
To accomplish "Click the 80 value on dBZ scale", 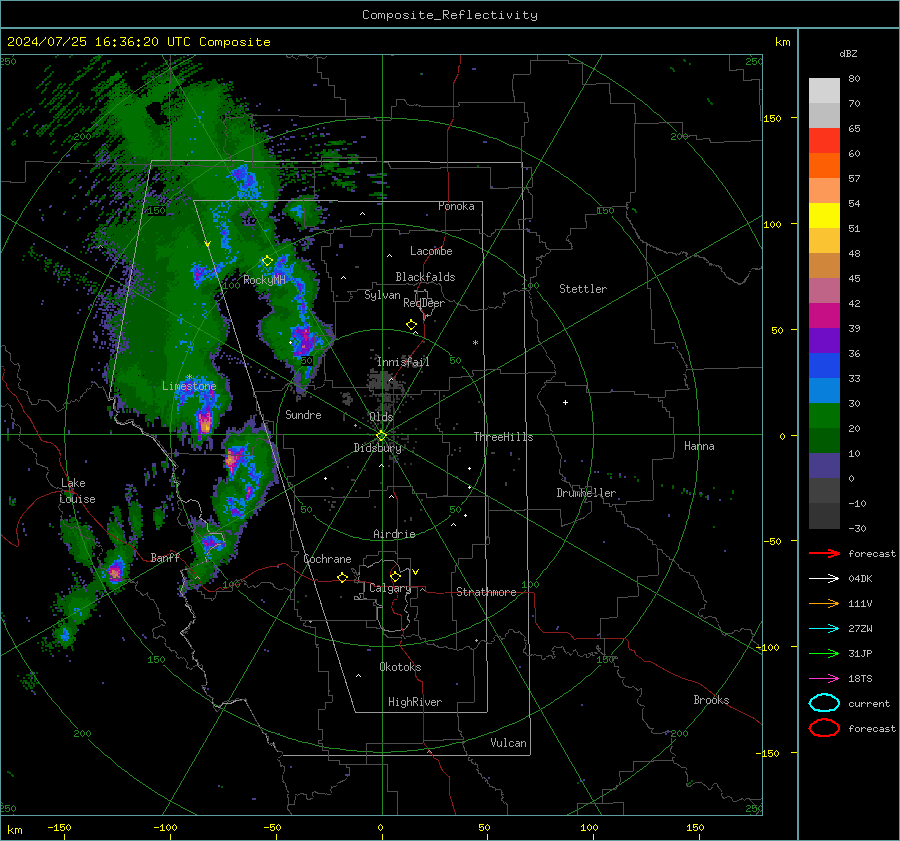I will click(x=854, y=78).
